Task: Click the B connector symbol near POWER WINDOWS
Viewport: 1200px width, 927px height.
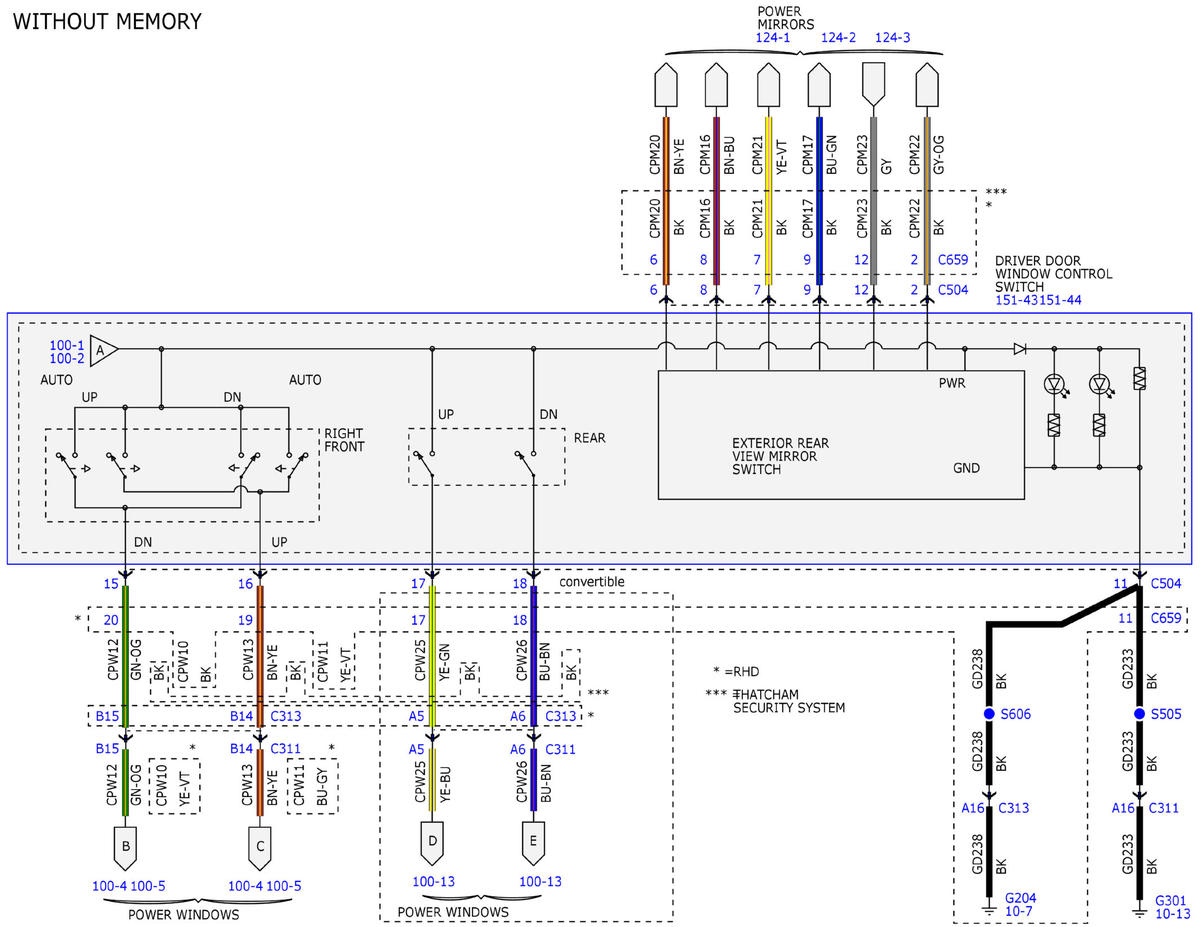Action: [x=126, y=848]
